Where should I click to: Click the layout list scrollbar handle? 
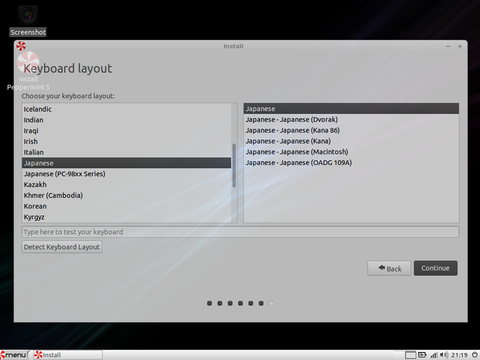pos(234,165)
